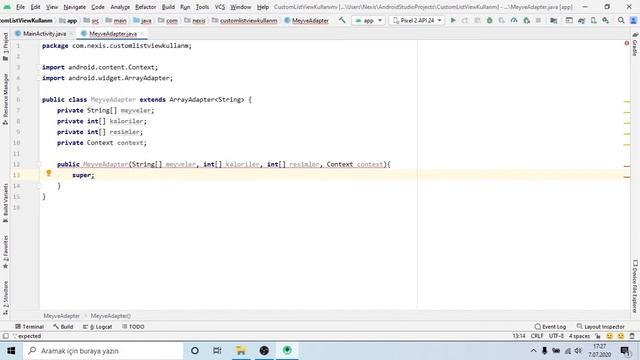Open the Build tool window
Image resolution: width=640 pixels, height=360 pixels.
[x=63, y=327]
